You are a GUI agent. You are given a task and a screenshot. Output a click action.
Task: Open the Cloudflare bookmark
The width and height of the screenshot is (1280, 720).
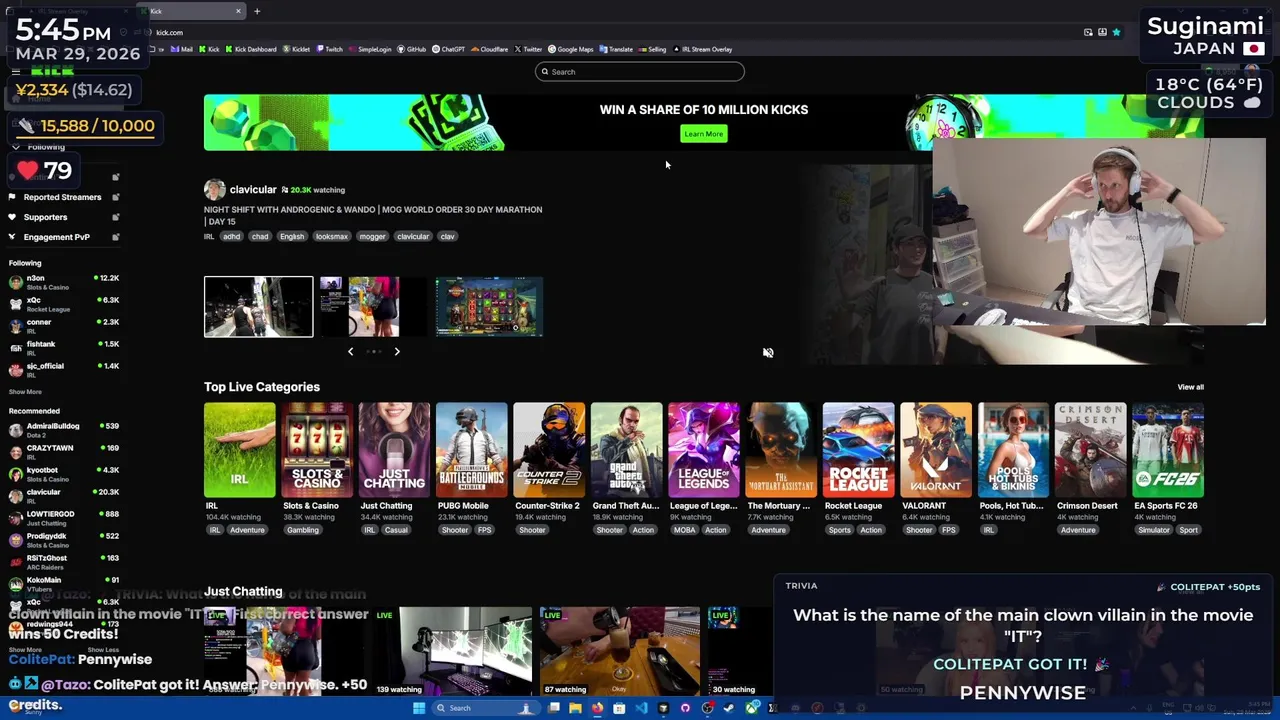tap(490, 49)
